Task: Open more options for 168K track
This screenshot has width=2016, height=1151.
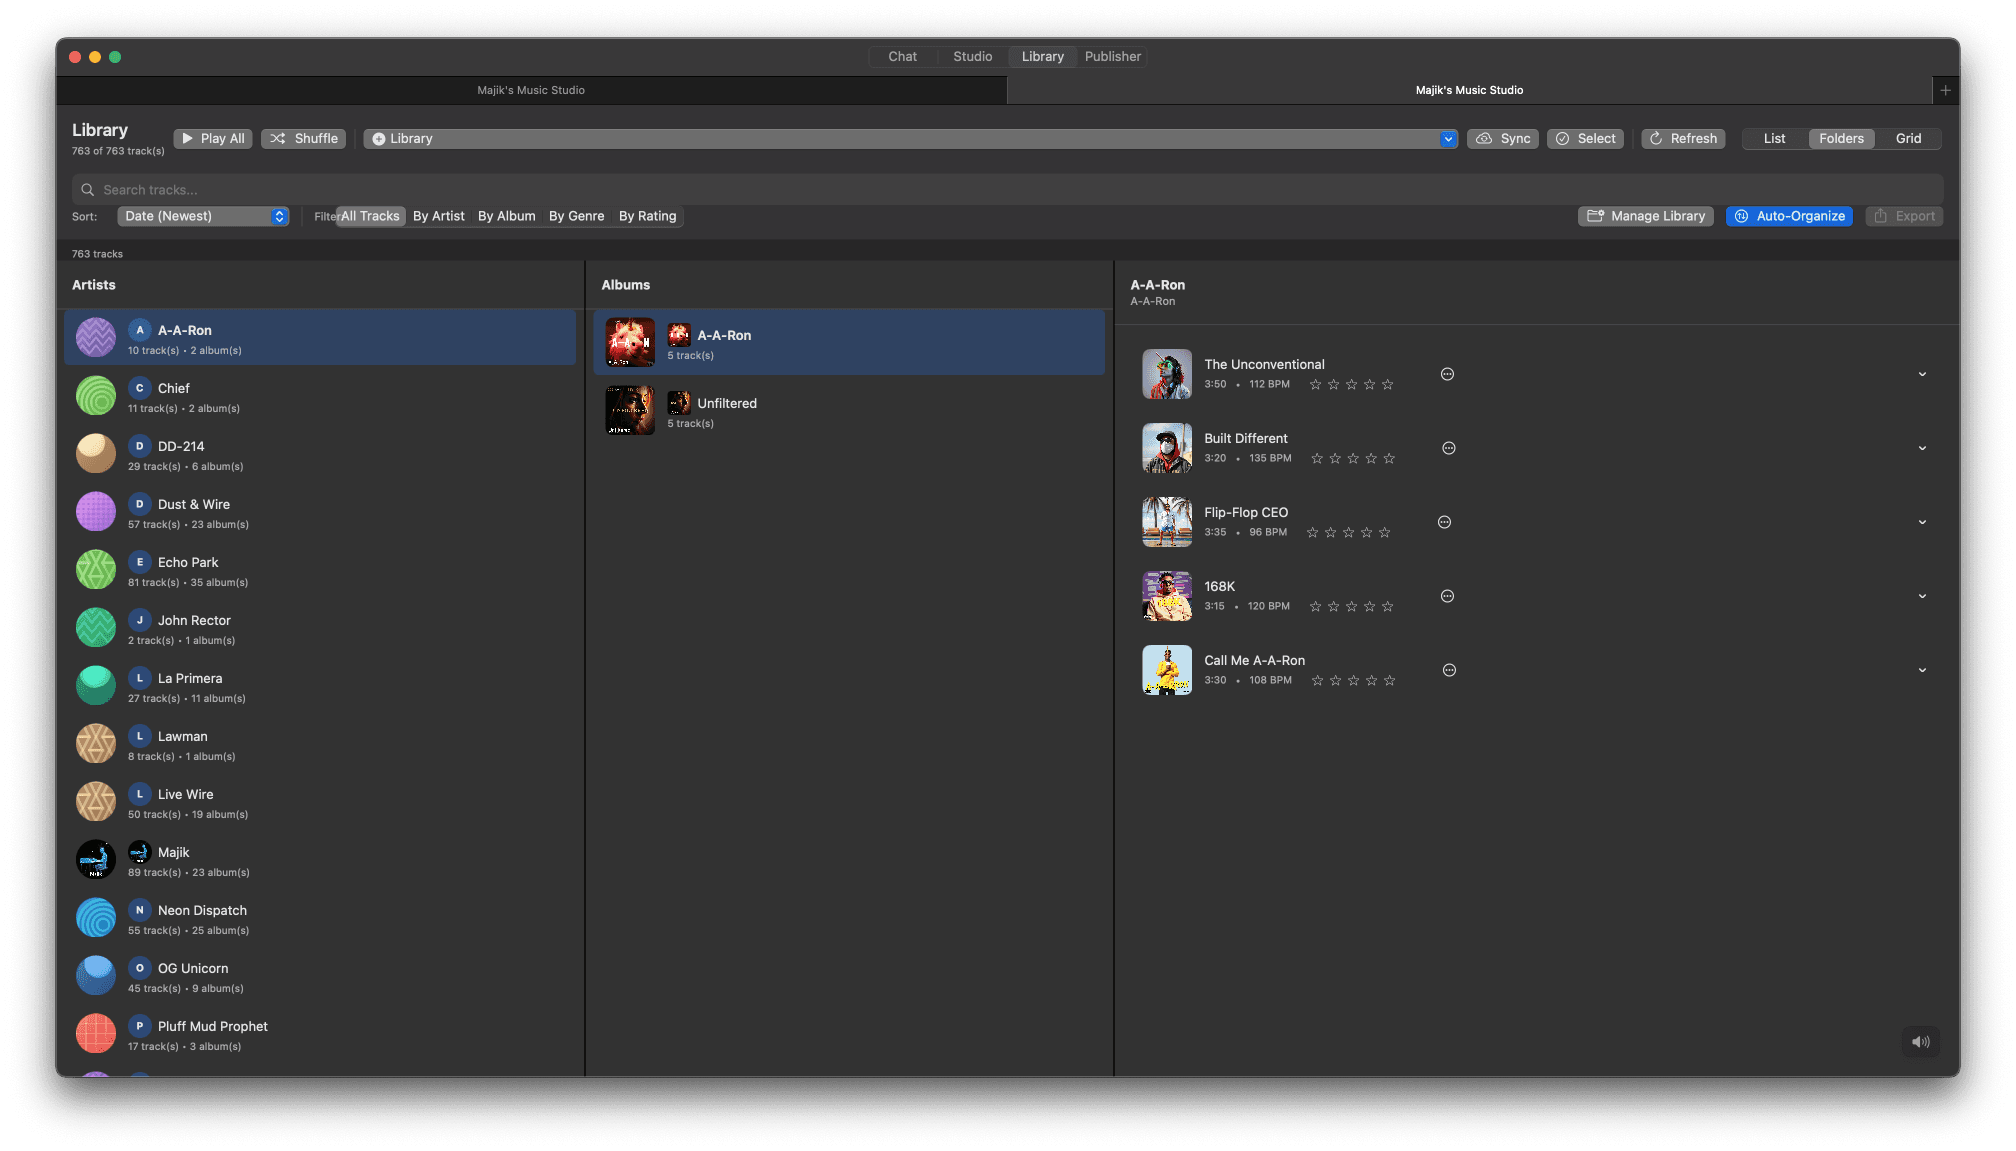Action: tap(1447, 596)
